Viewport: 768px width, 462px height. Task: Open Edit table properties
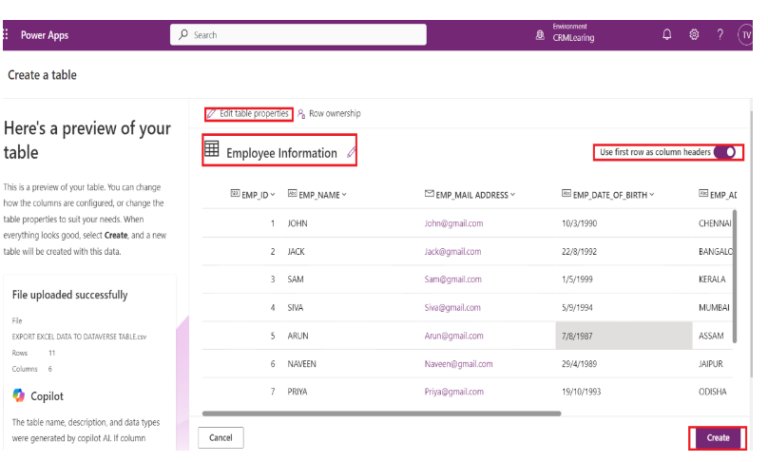pos(248,114)
